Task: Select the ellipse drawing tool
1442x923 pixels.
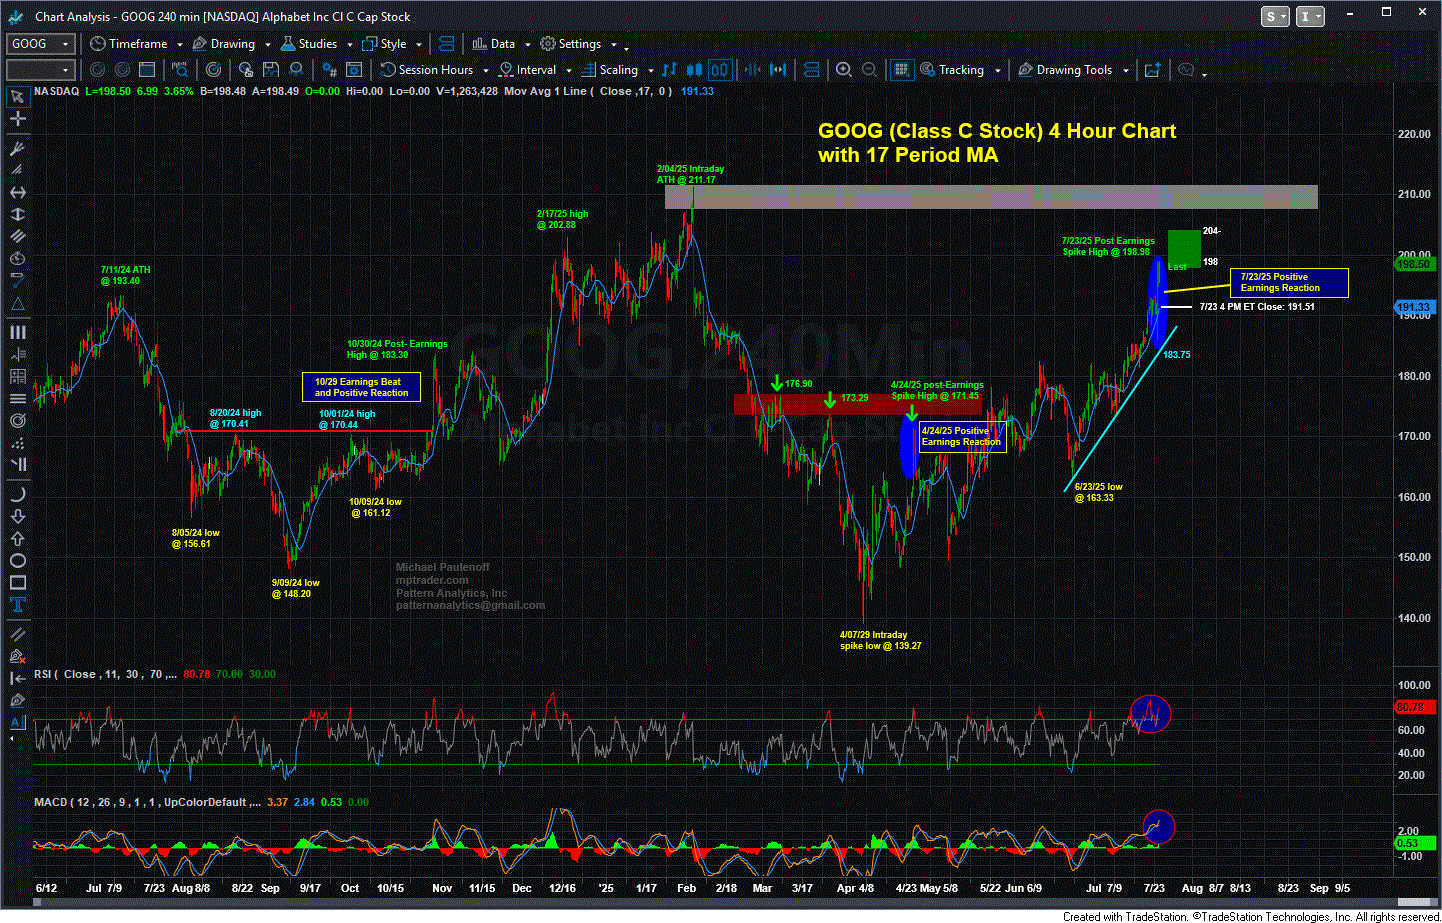Action: [17, 560]
